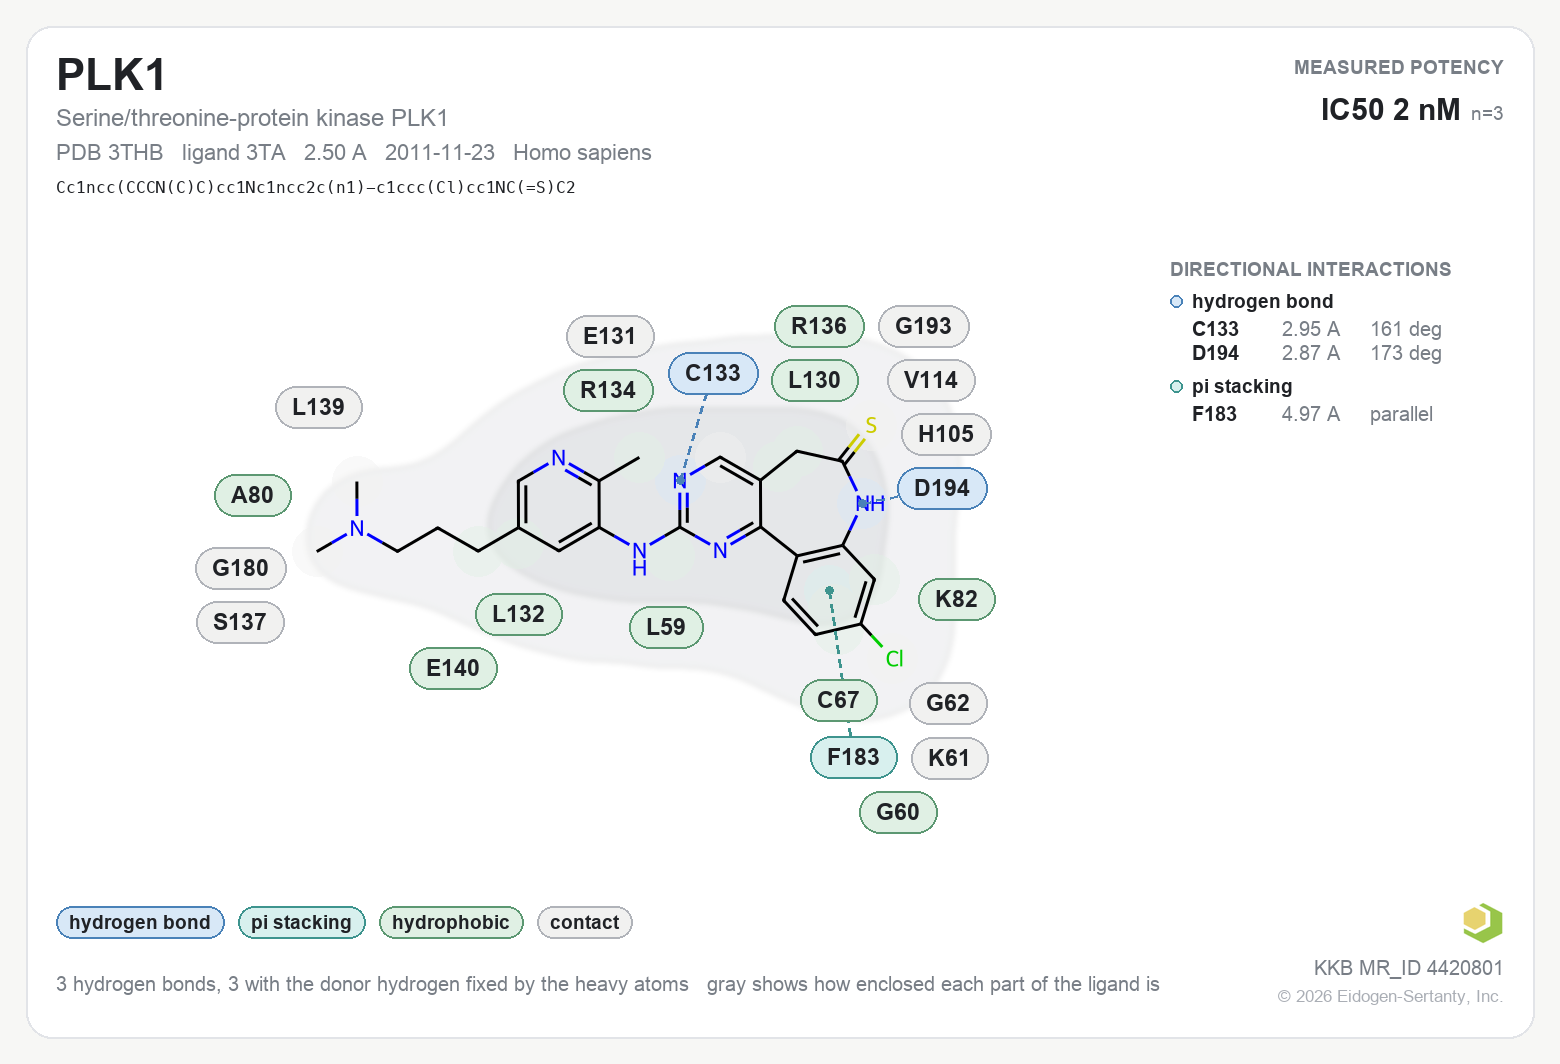The height and width of the screenshot is (1064, 1560).
Task: Pick the E131 residue bubble
Action: pyautogui.click(x=610, y=336)
